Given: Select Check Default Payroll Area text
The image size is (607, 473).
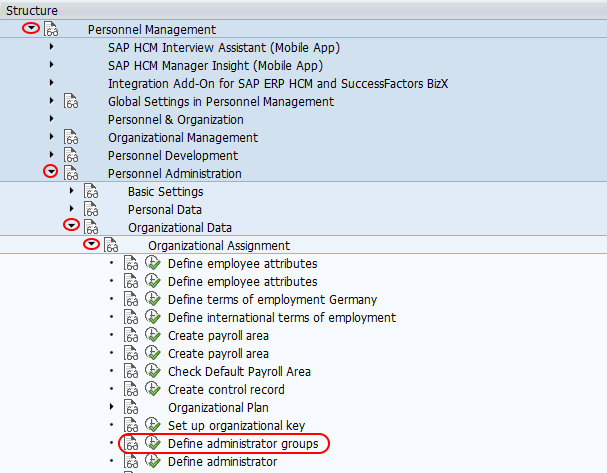Looking at the screenshot, I should (x=239, y=372).
